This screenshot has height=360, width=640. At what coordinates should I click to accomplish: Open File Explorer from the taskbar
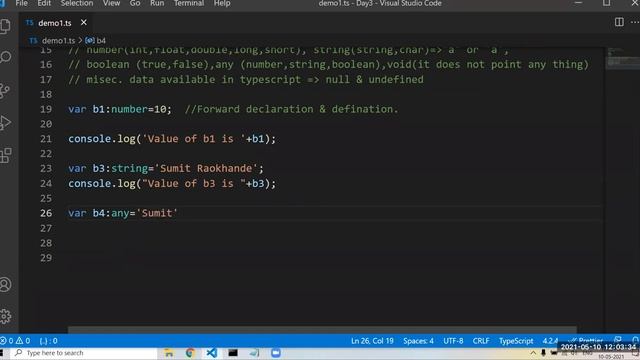click(169, 353)
